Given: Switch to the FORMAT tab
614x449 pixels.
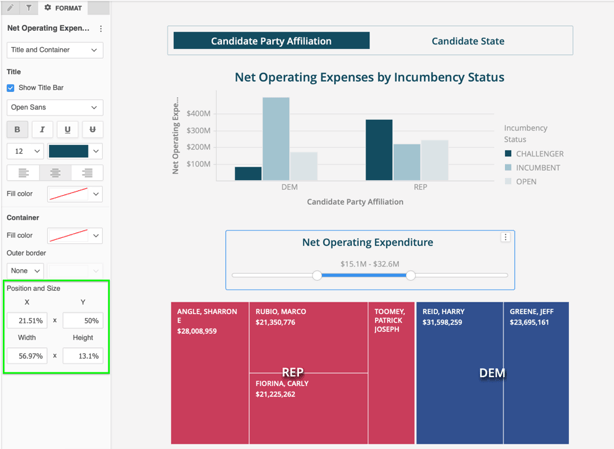Looking at the screenshot, I should (x=63, y=8).
